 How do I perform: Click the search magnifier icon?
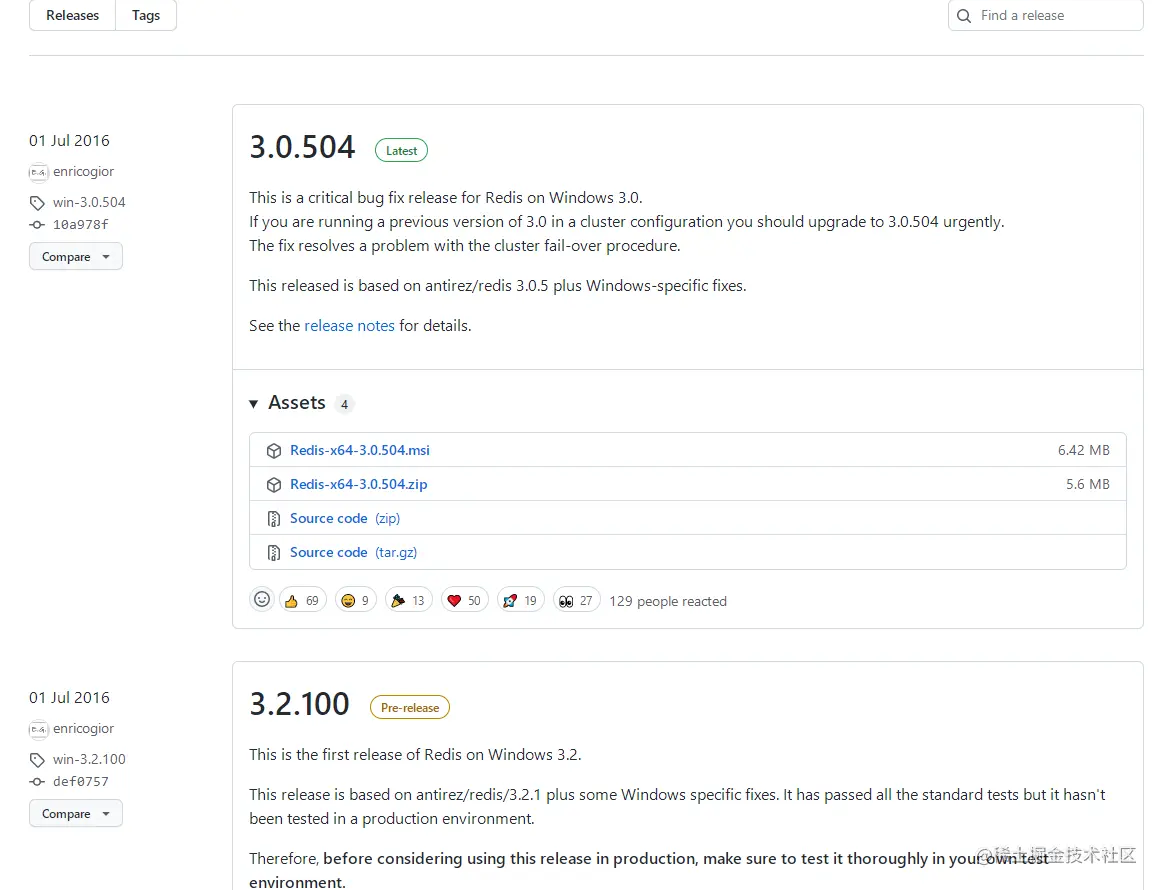963,16
